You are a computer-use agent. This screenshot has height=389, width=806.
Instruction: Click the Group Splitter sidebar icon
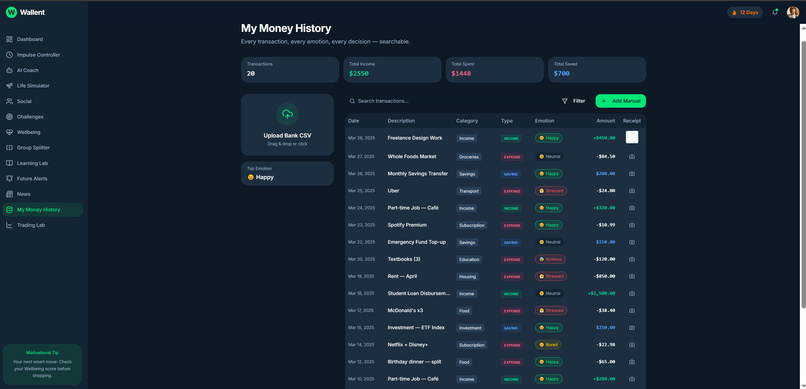[x=9, y=147]
